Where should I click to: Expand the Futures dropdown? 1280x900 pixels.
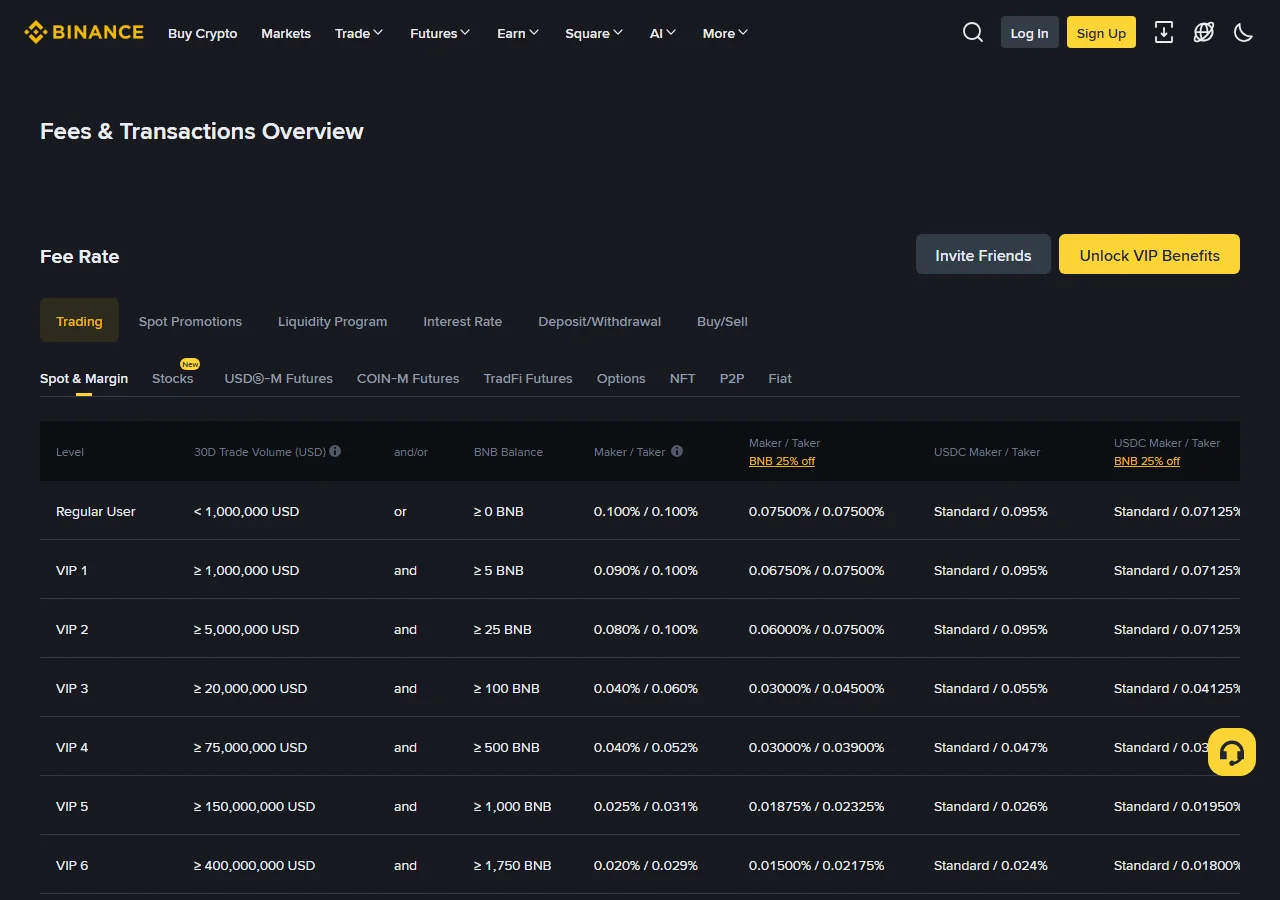[440, 33]
